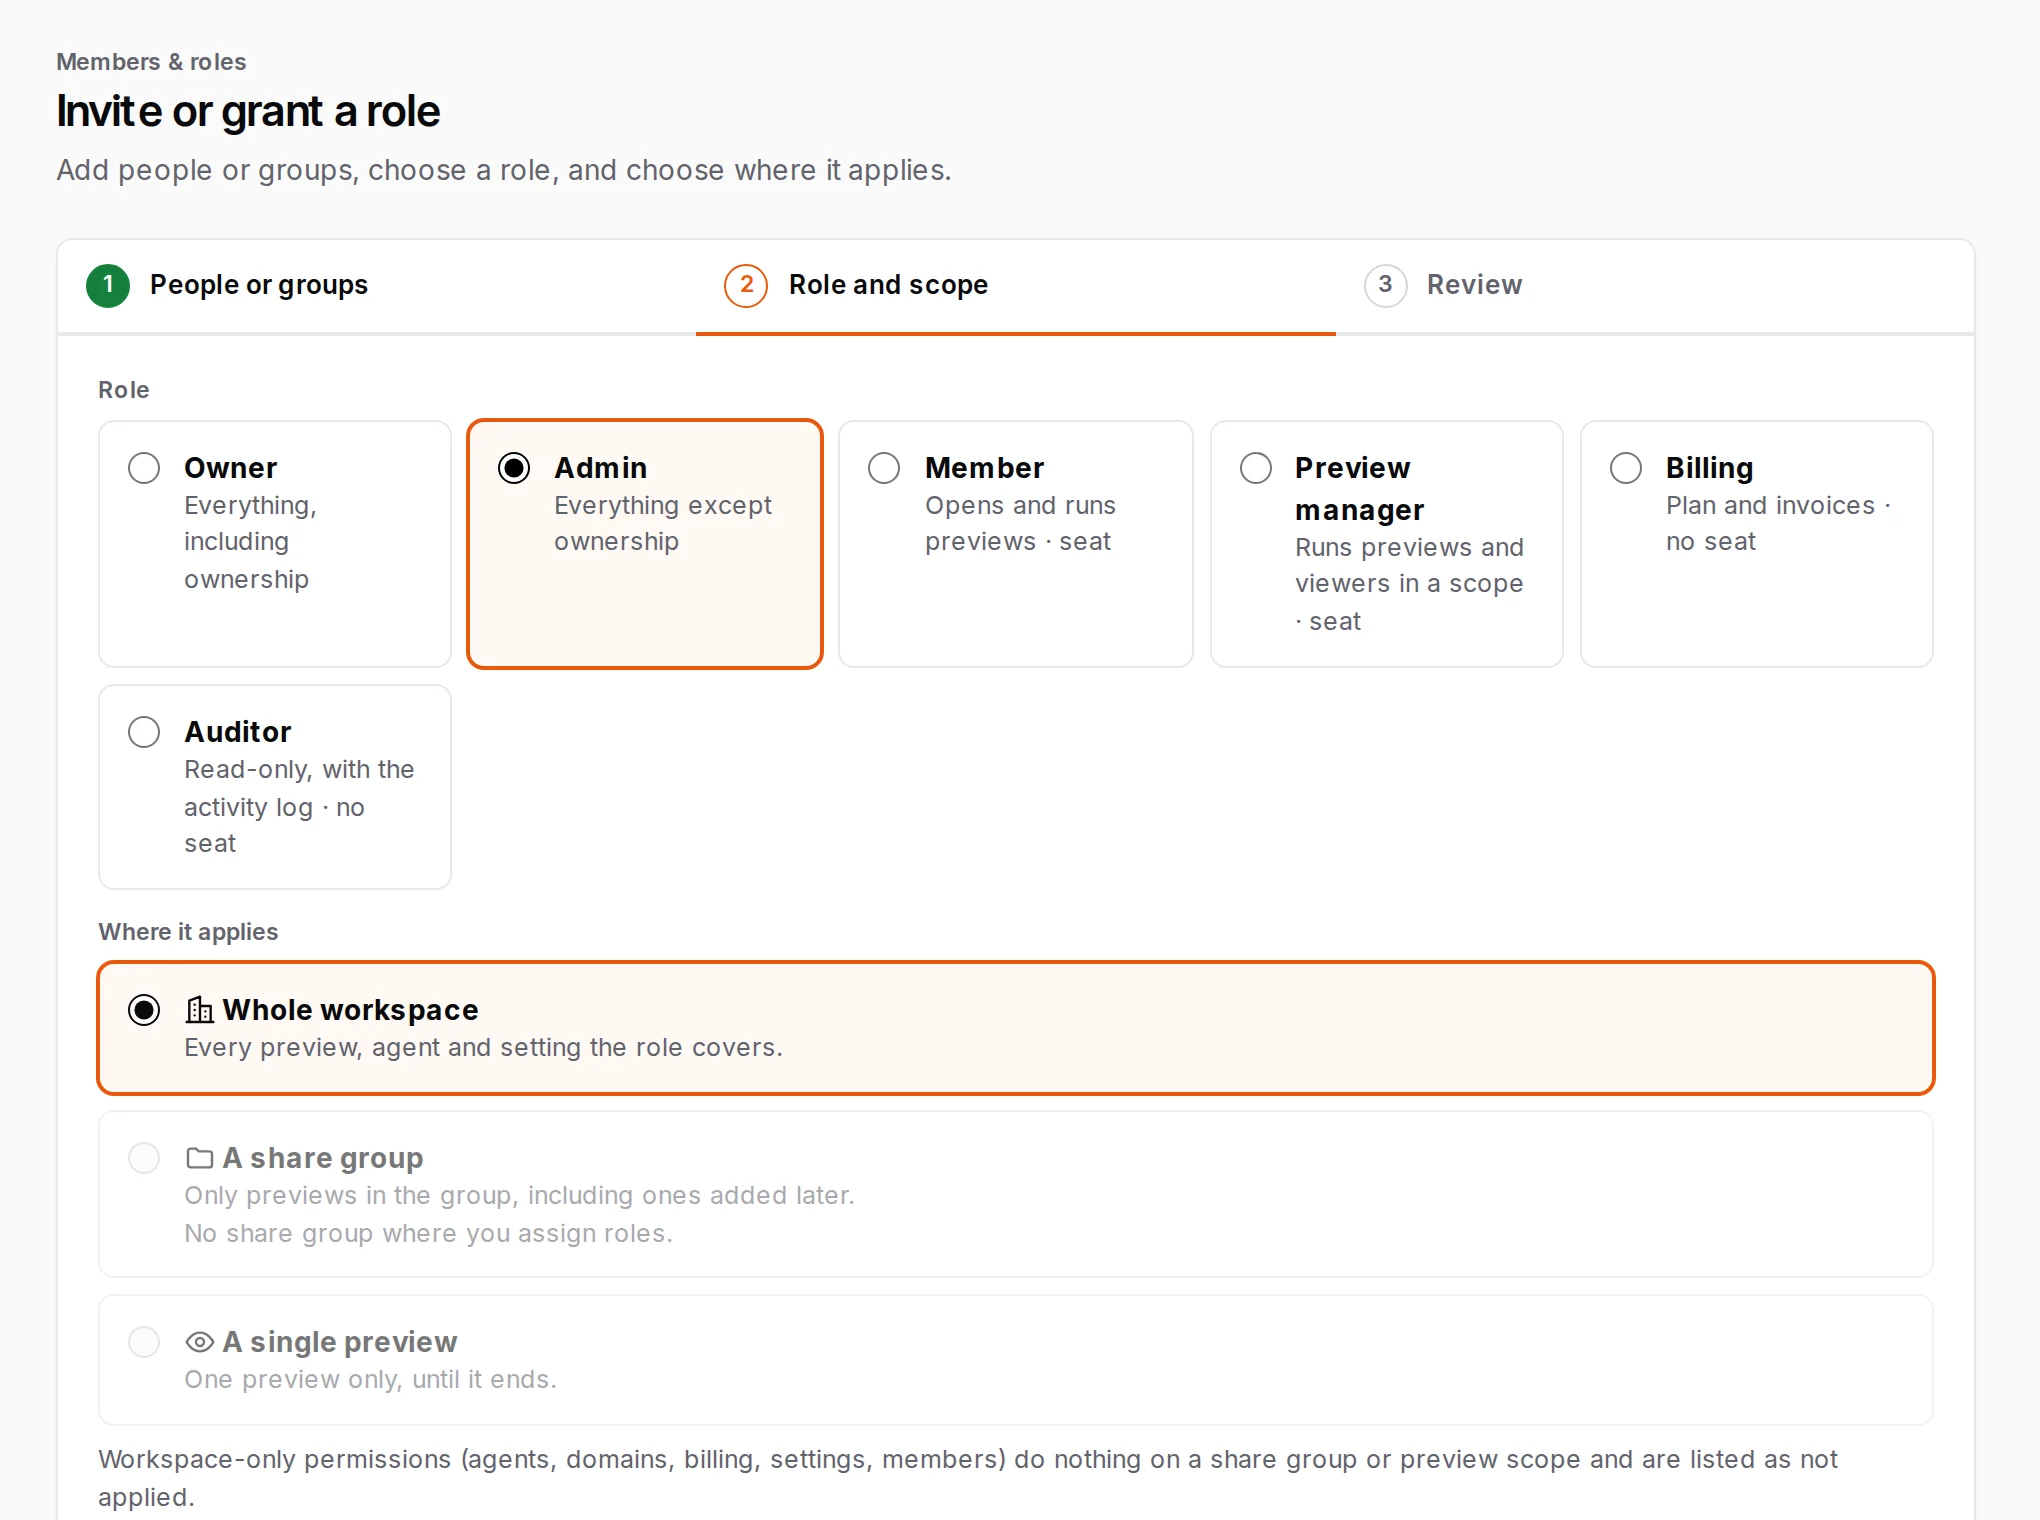Choose the Member role radio button
2040x1520 pixels.
(884, 468)
